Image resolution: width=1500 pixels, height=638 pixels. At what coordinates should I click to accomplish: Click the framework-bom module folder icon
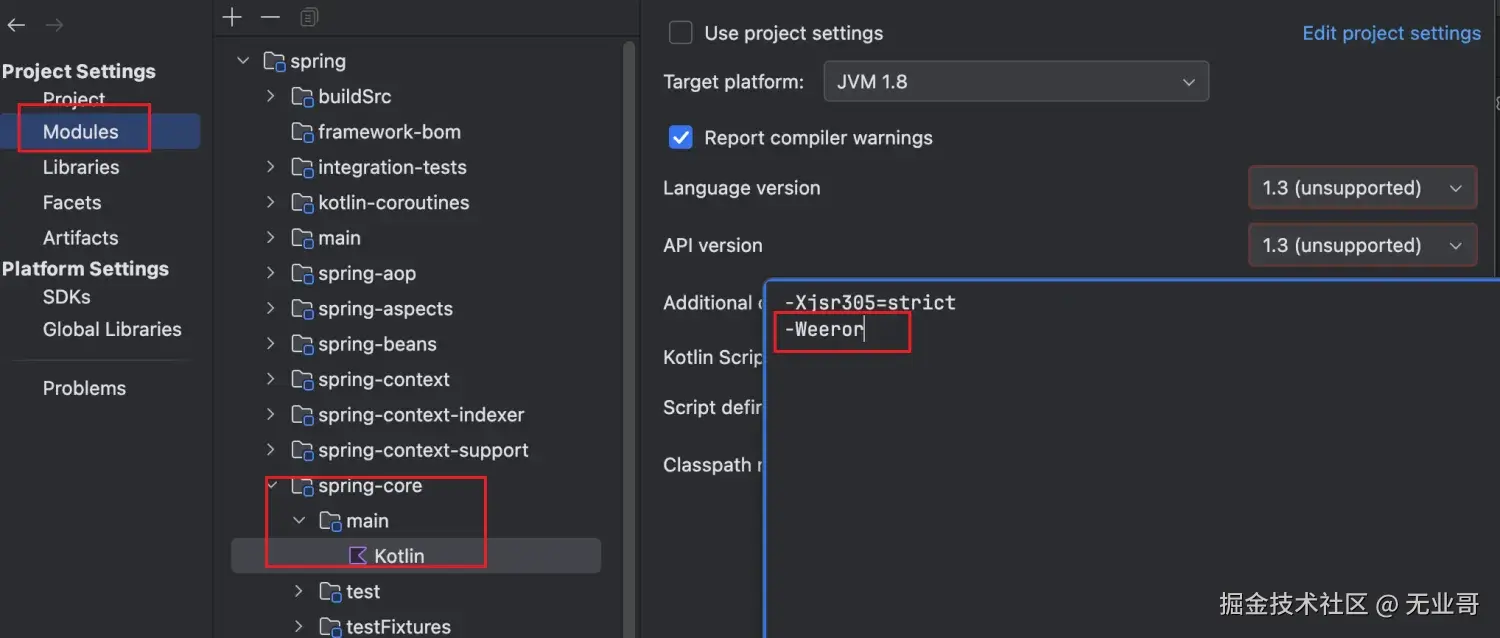pyautogui.click(x=302, y=132)
